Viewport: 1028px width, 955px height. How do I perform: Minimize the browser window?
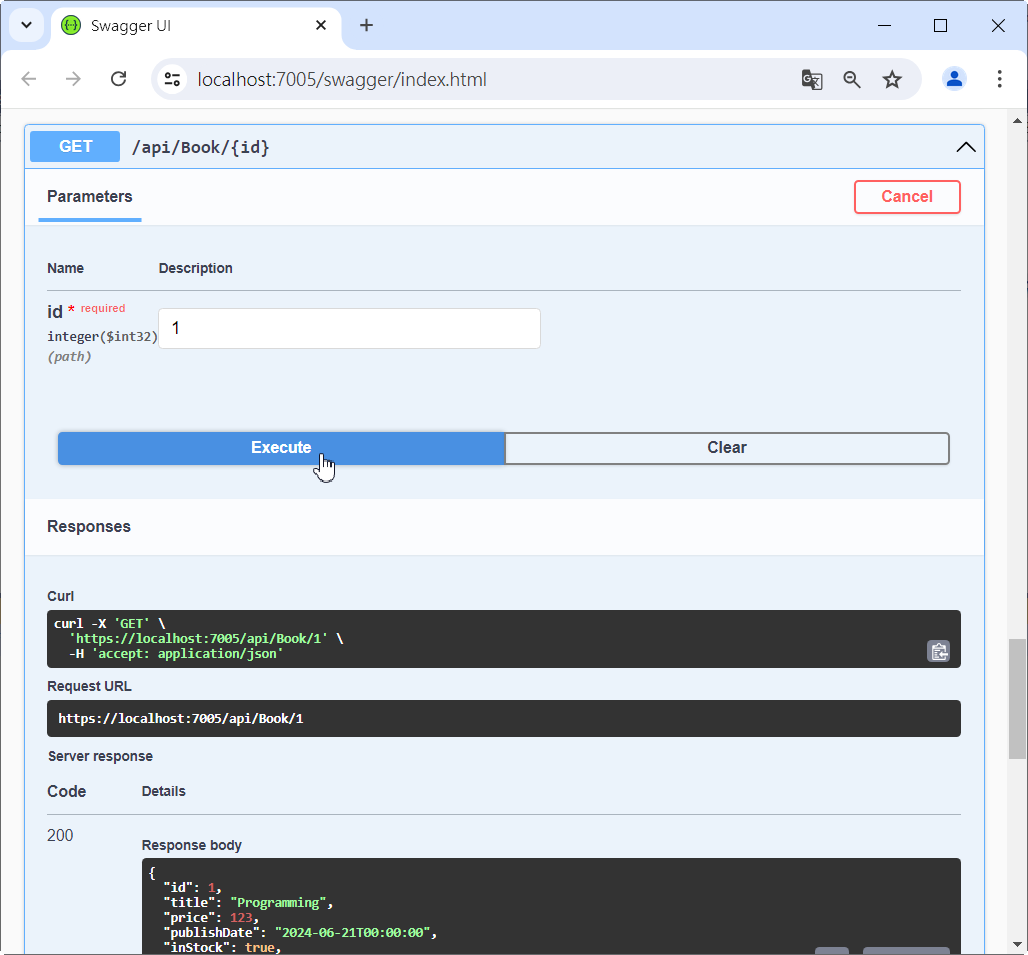point(884,26)
